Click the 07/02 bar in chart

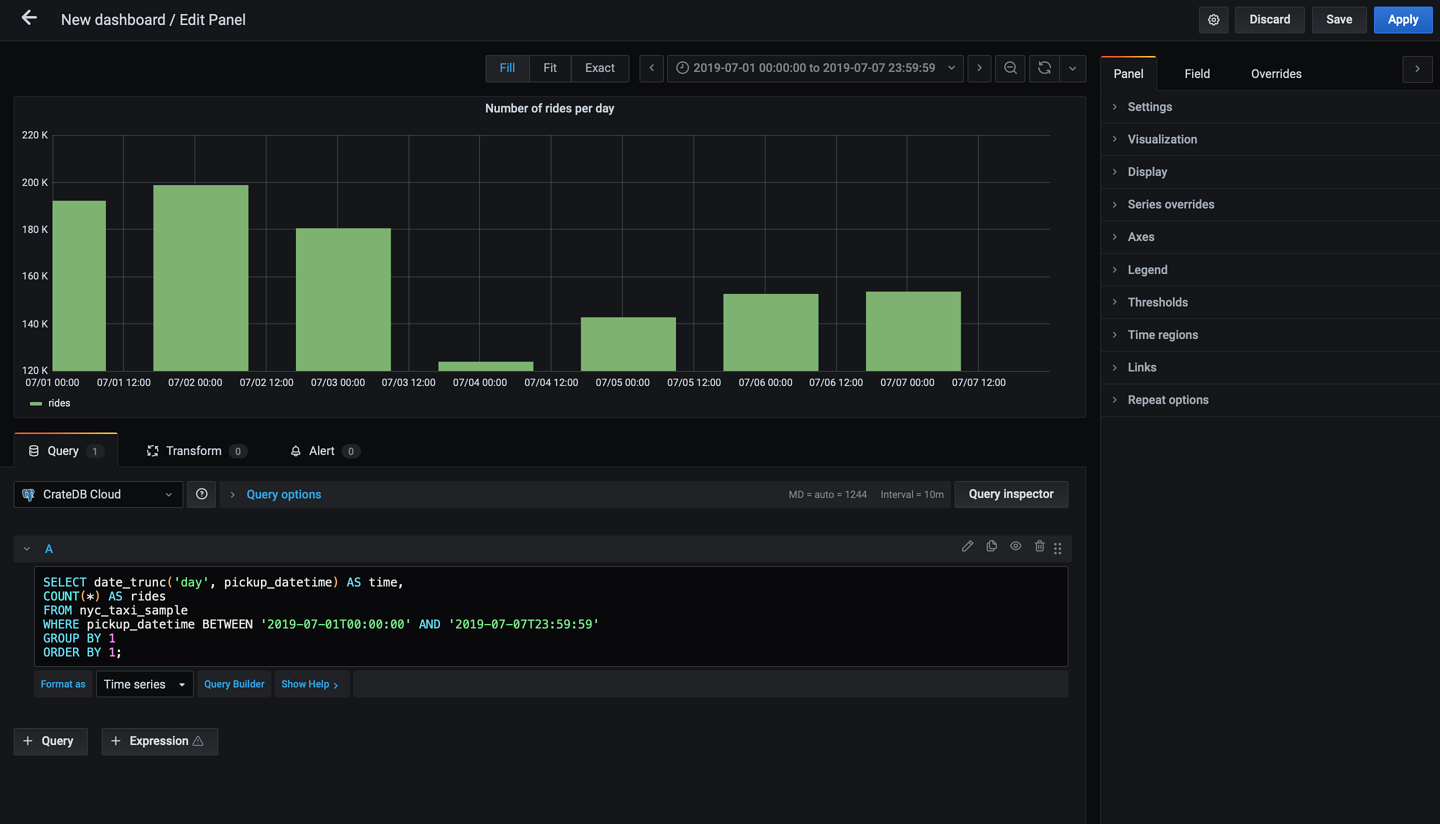click(x=200, y=278)
